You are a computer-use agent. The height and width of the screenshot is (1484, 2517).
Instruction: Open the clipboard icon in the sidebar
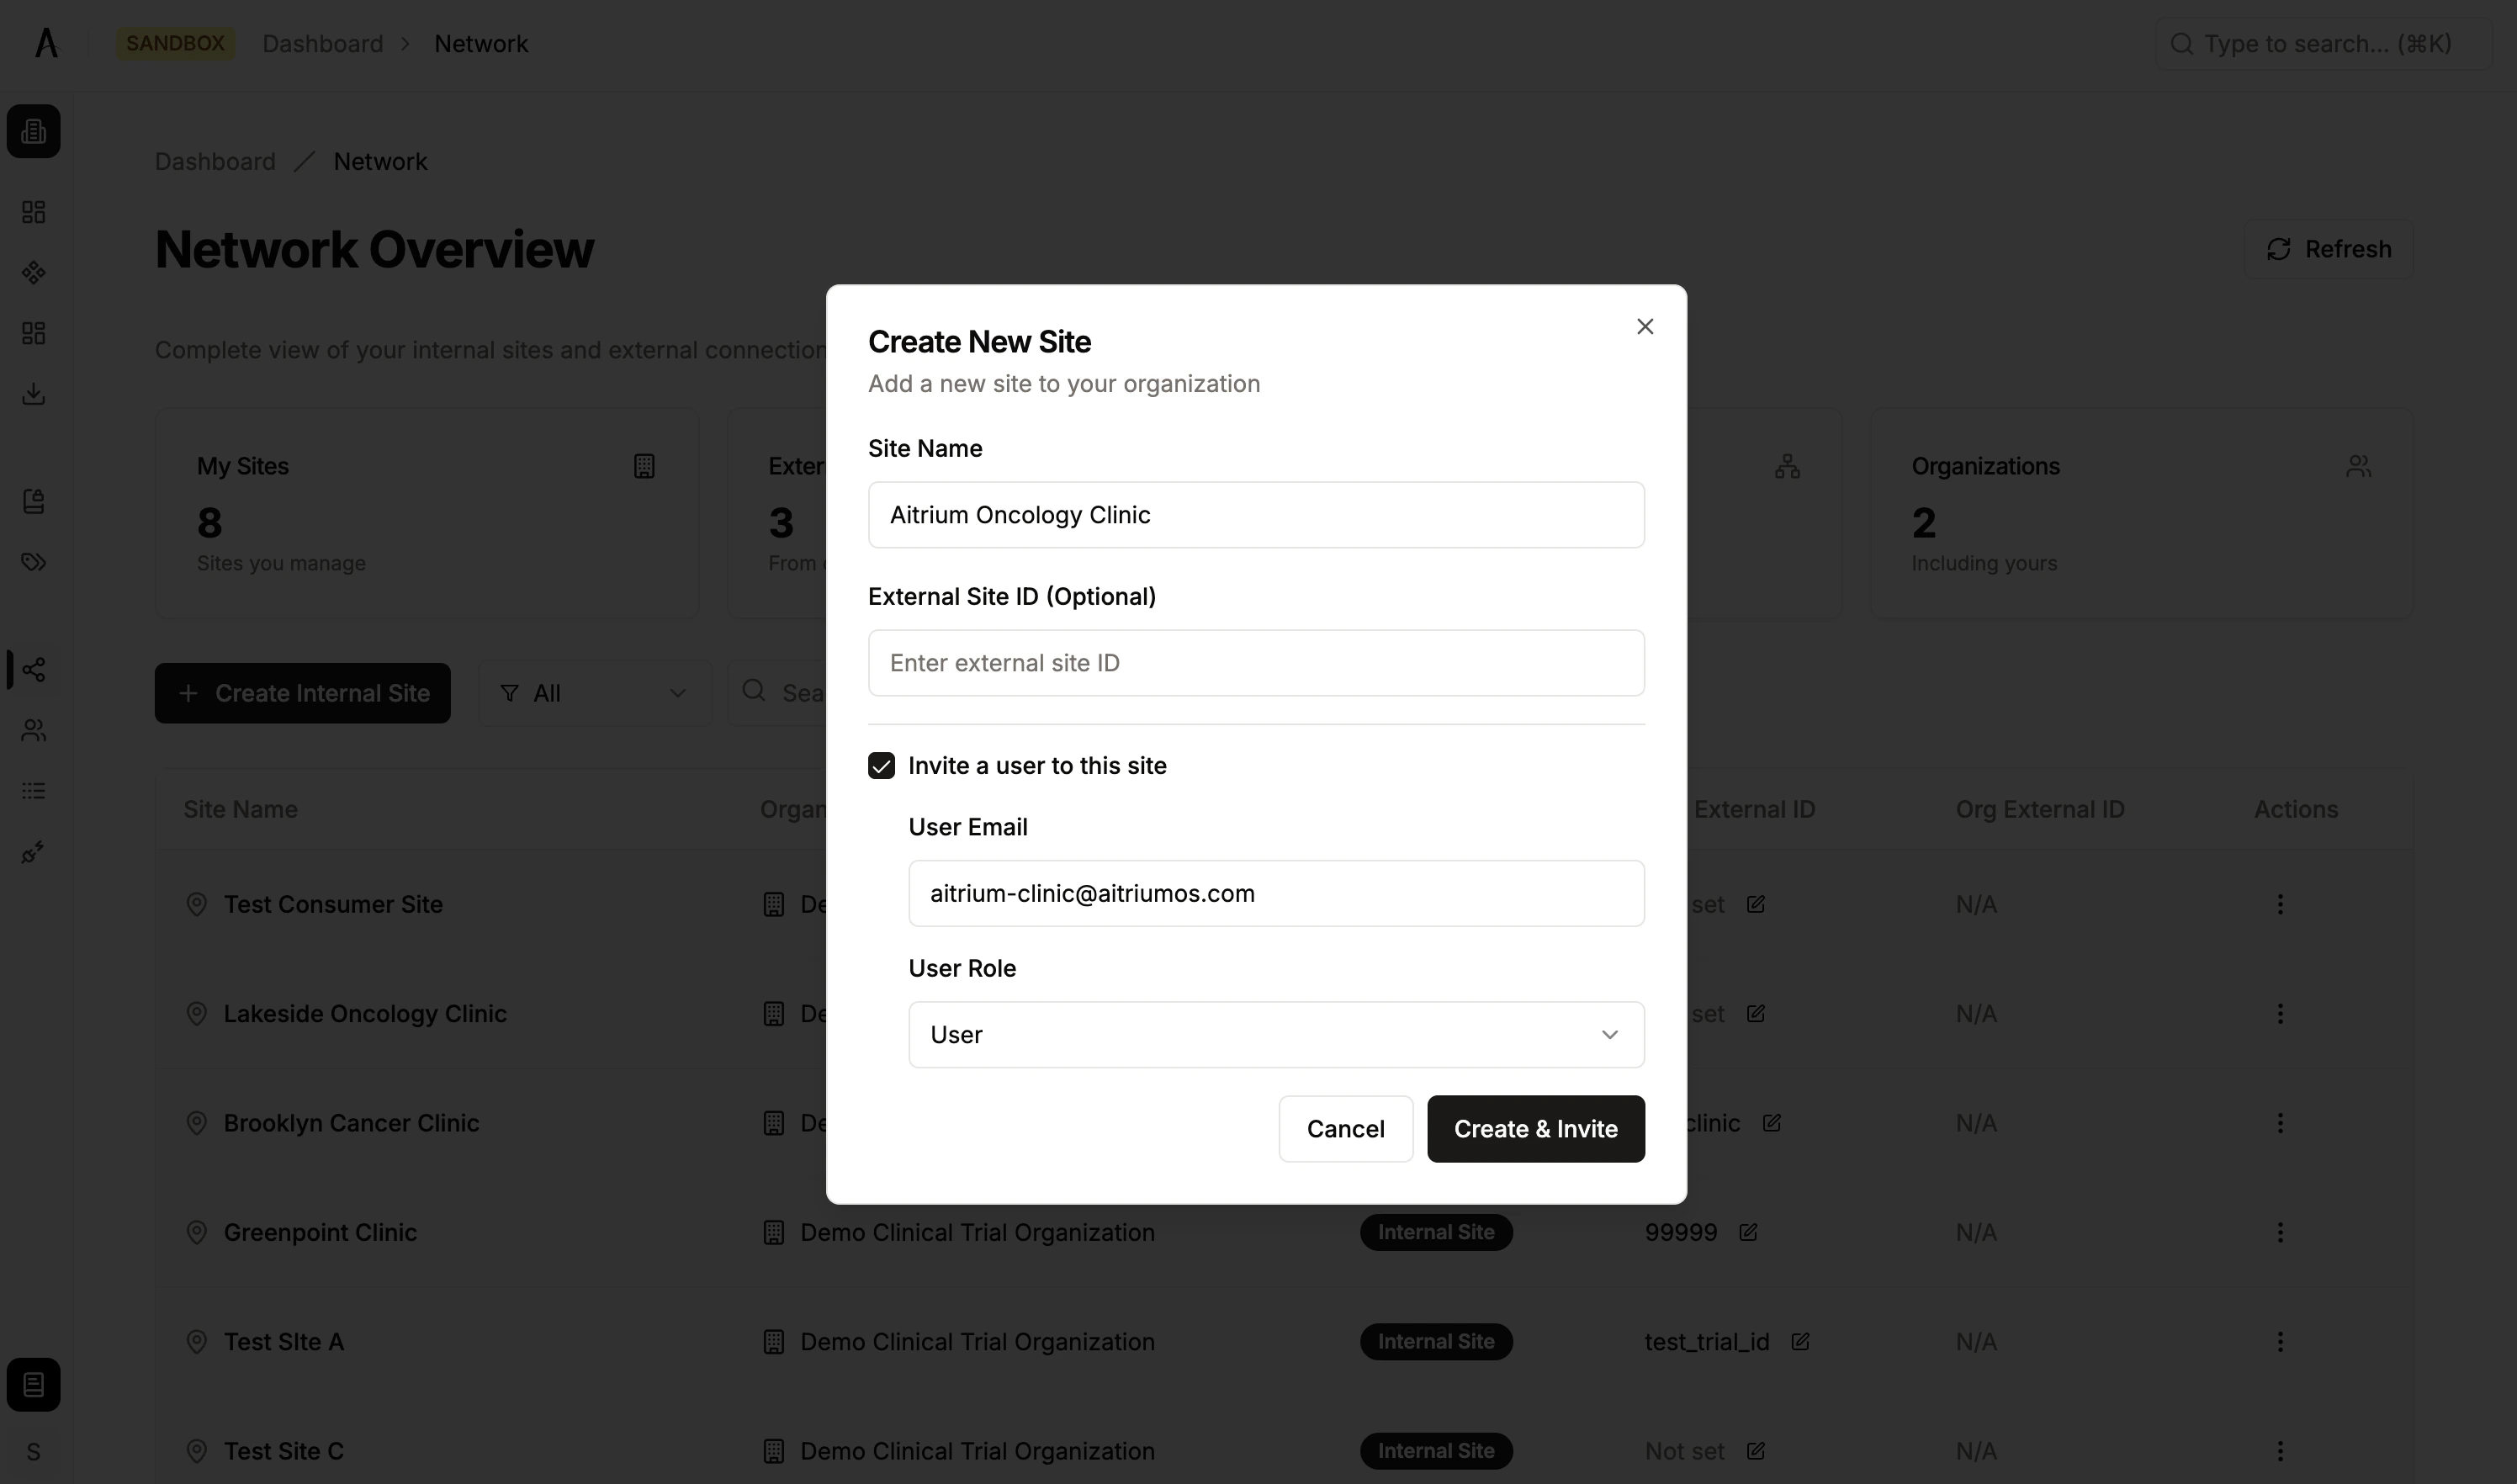(33, 501)
